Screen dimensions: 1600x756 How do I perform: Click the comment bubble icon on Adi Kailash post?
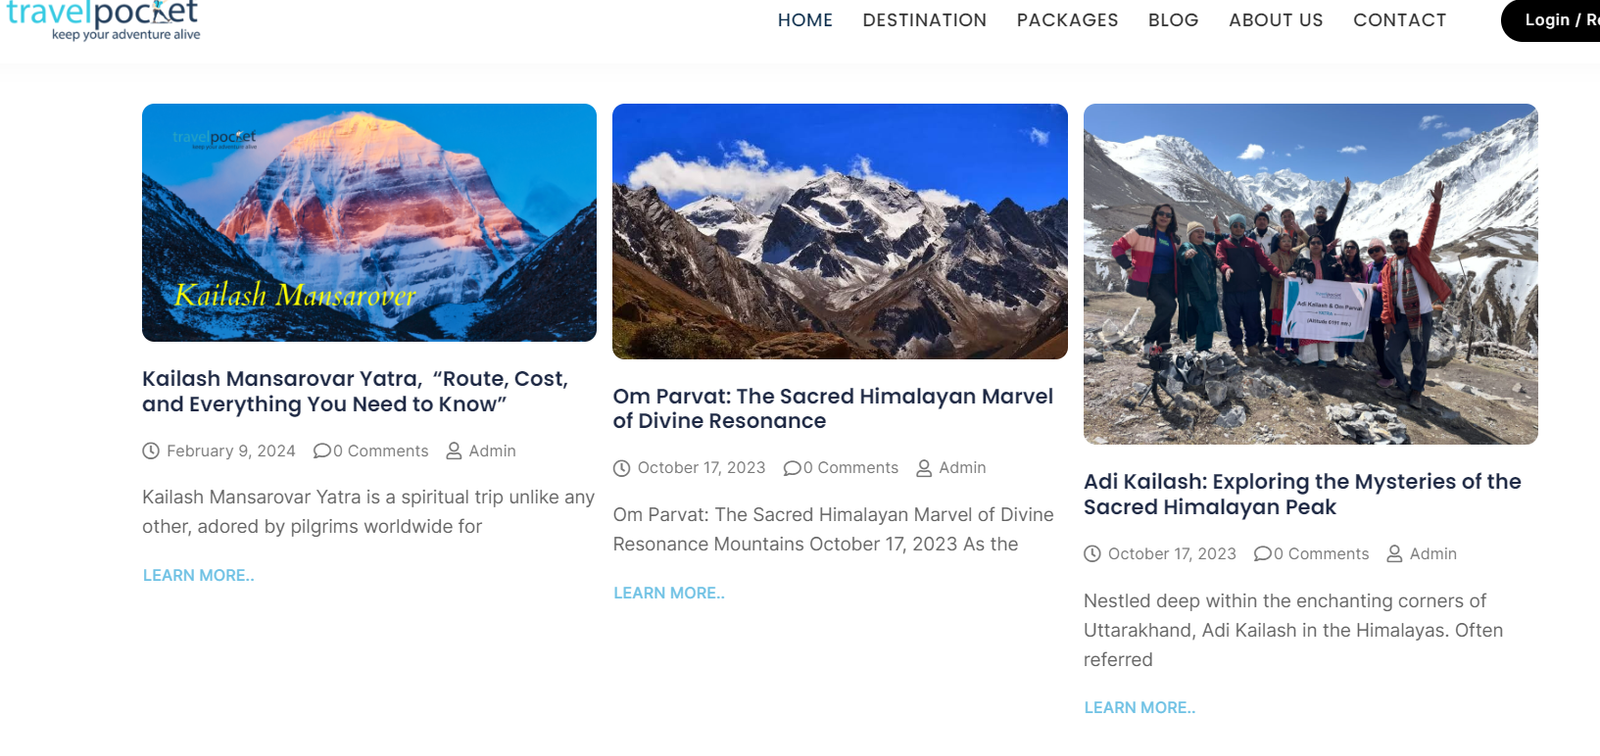[1263, 554]
